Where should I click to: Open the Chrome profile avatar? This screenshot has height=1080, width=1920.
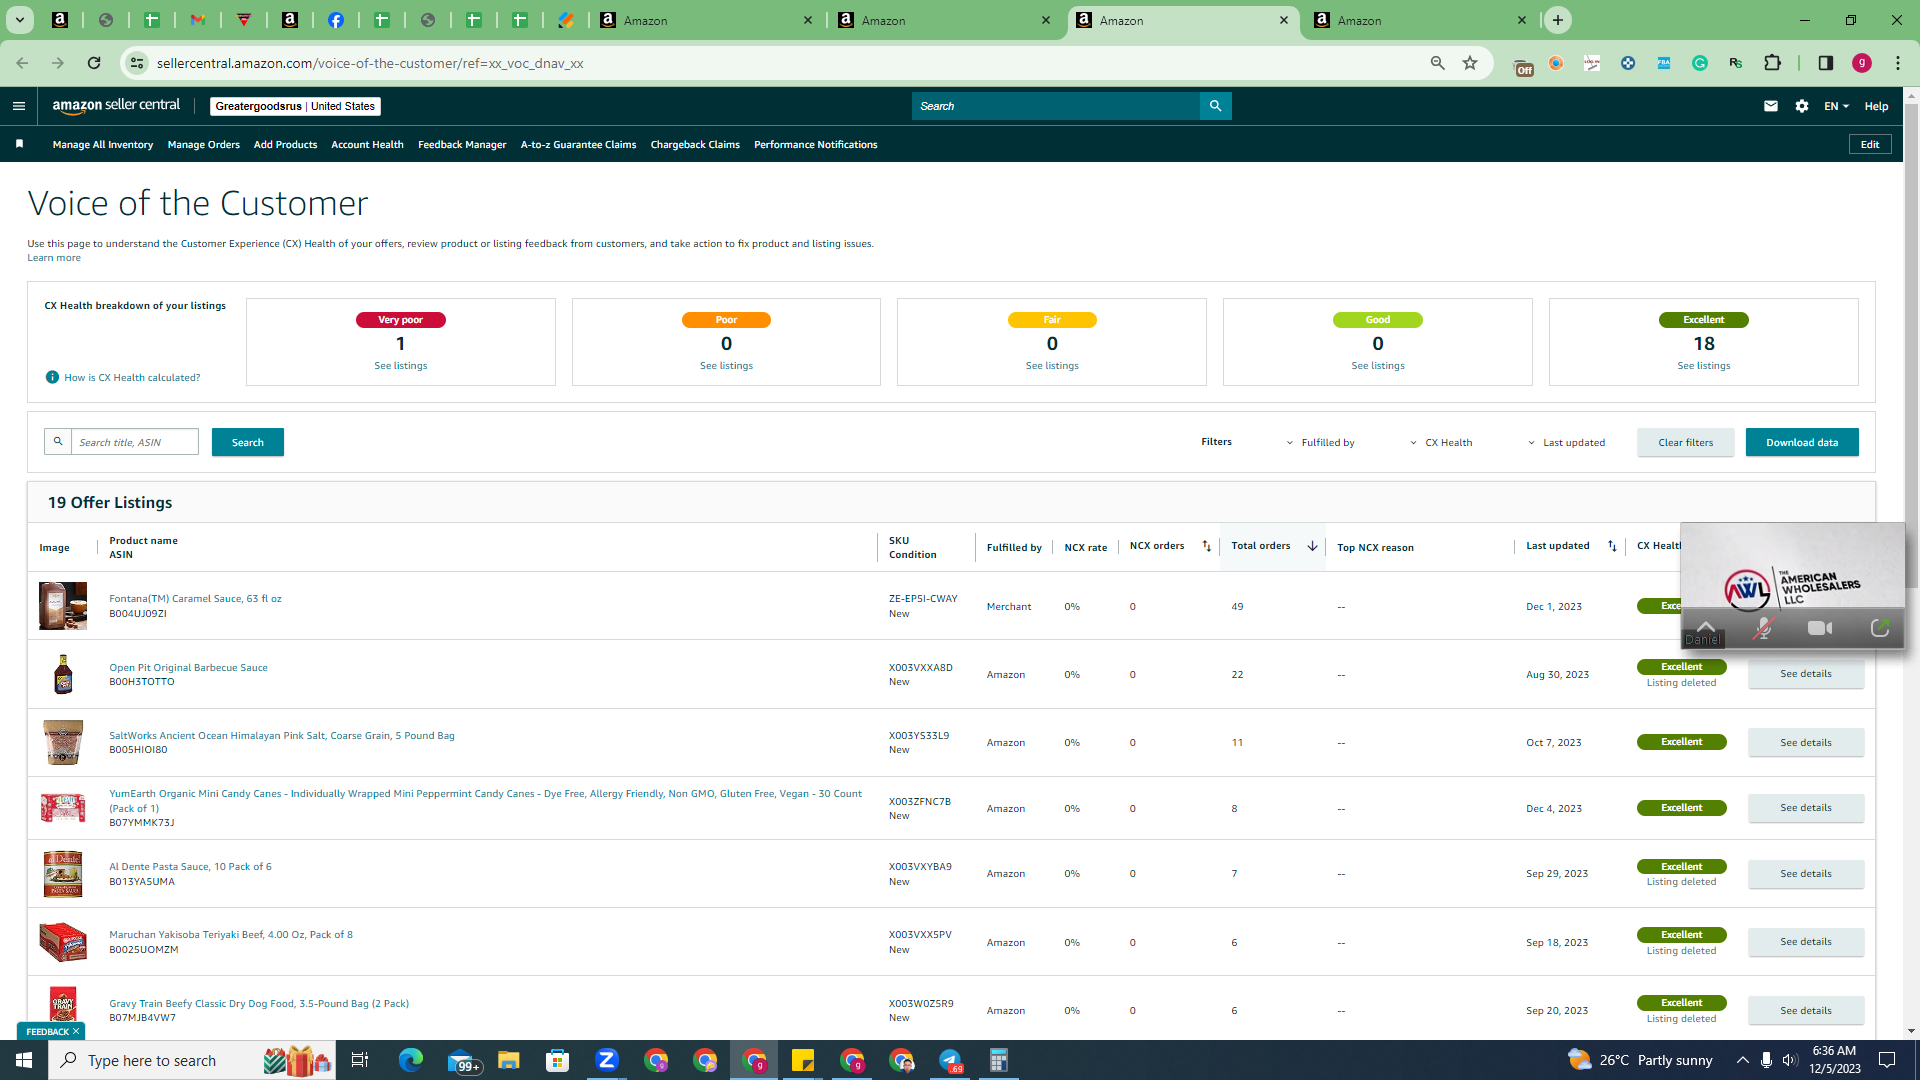click(x=1862, y=63)
